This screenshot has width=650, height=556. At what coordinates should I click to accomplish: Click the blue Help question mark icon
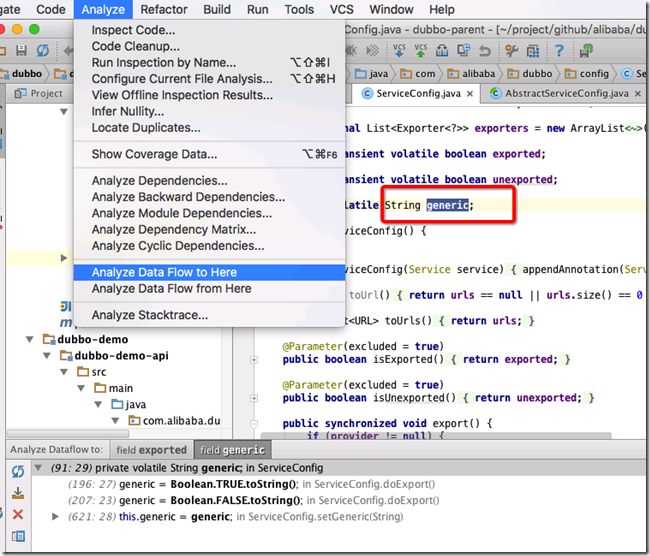559,51
